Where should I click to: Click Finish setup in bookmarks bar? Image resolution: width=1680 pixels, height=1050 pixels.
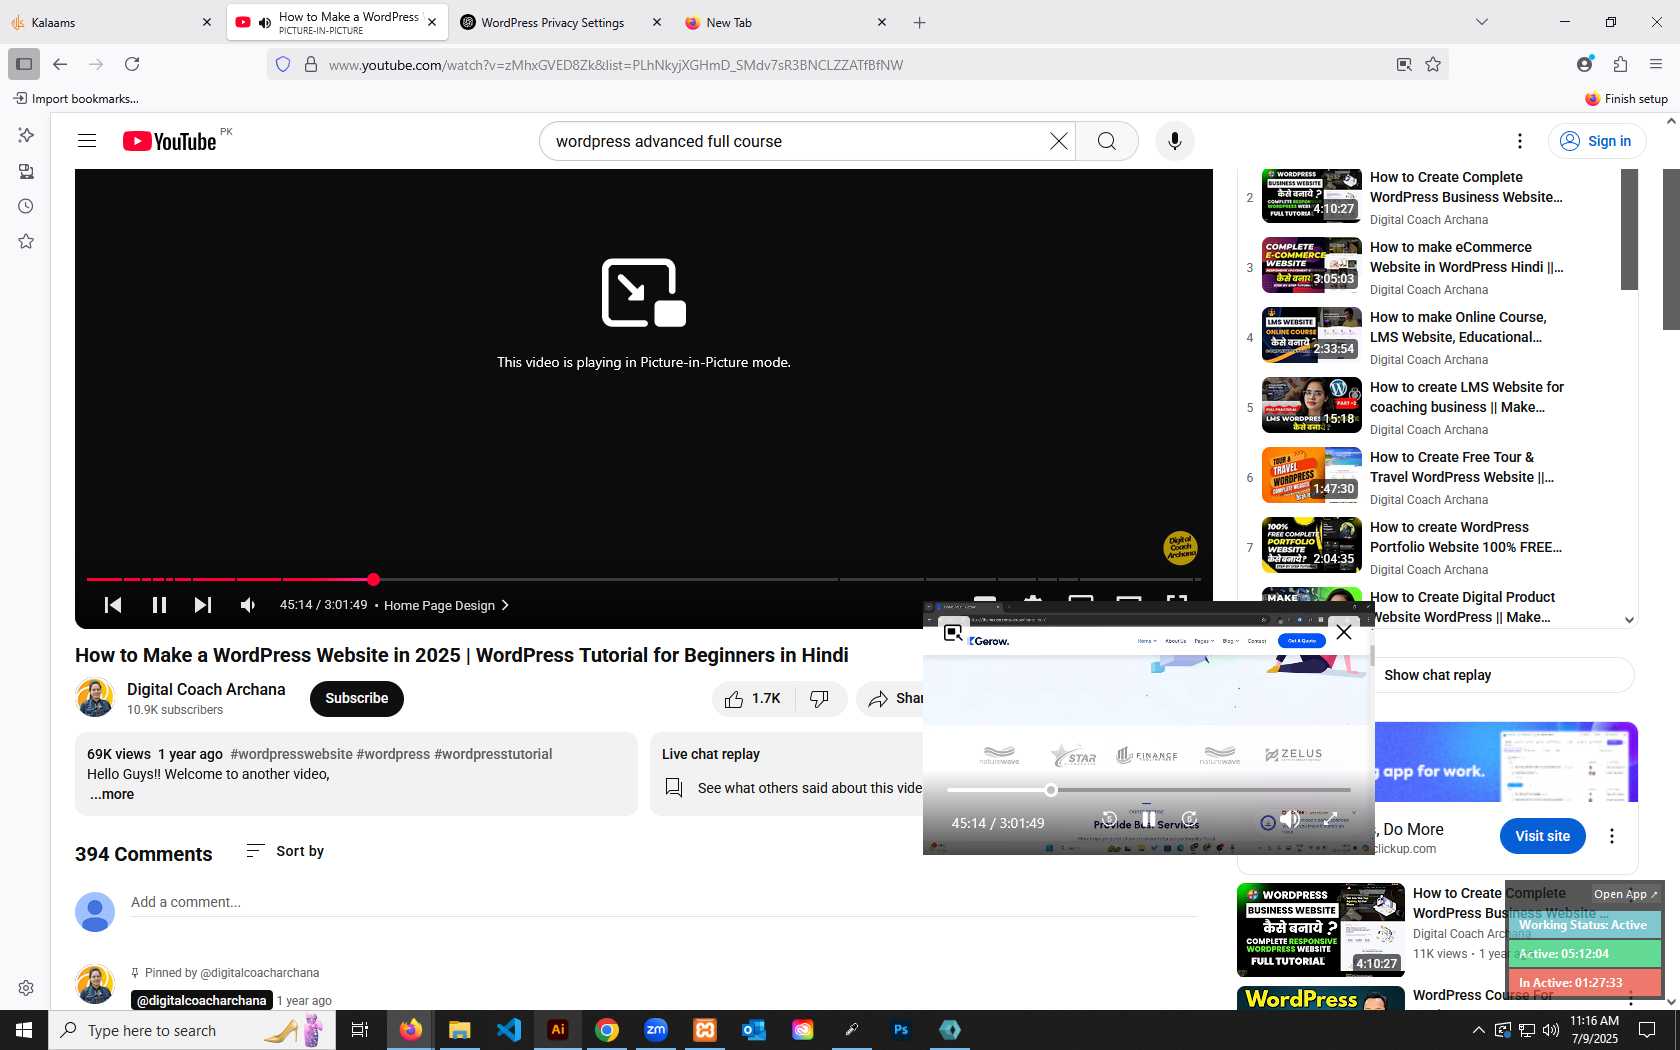tap(1626, 98)
